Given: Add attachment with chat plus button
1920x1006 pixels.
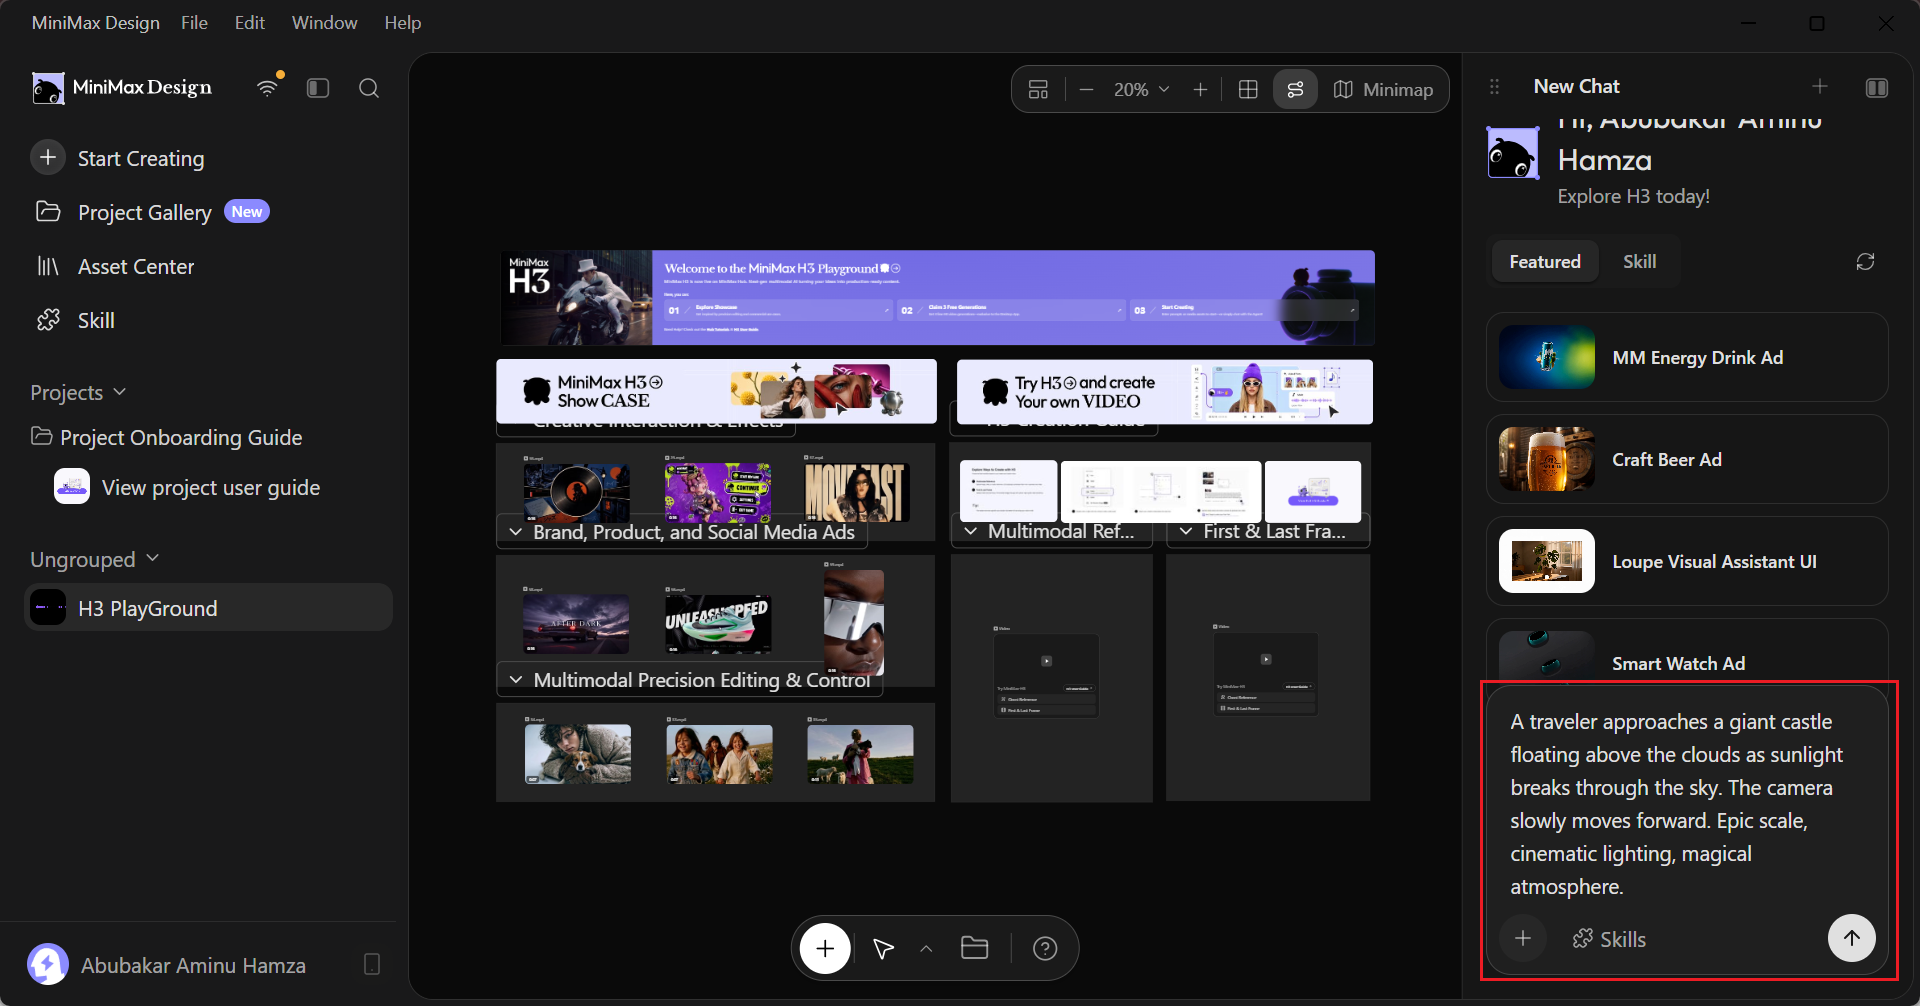Looking at the screenshot, I should coord(1523,938).
